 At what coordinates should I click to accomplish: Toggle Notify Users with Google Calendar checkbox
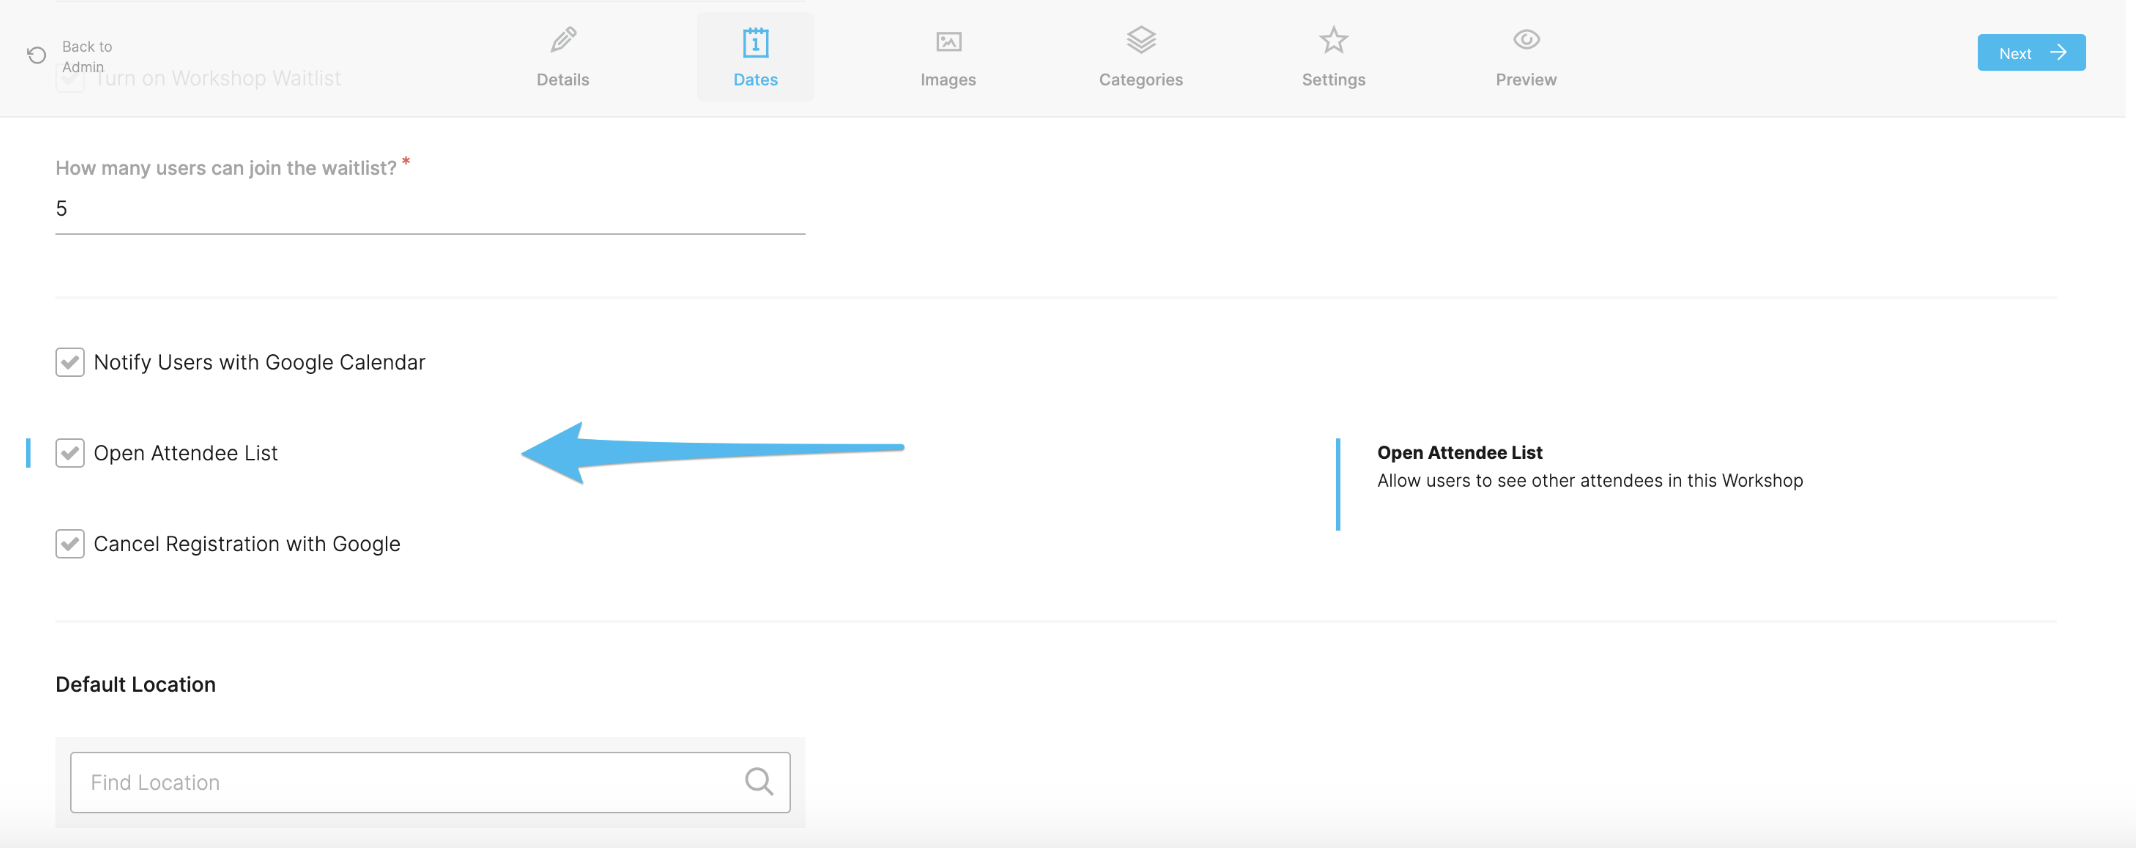tap(70, 362)
